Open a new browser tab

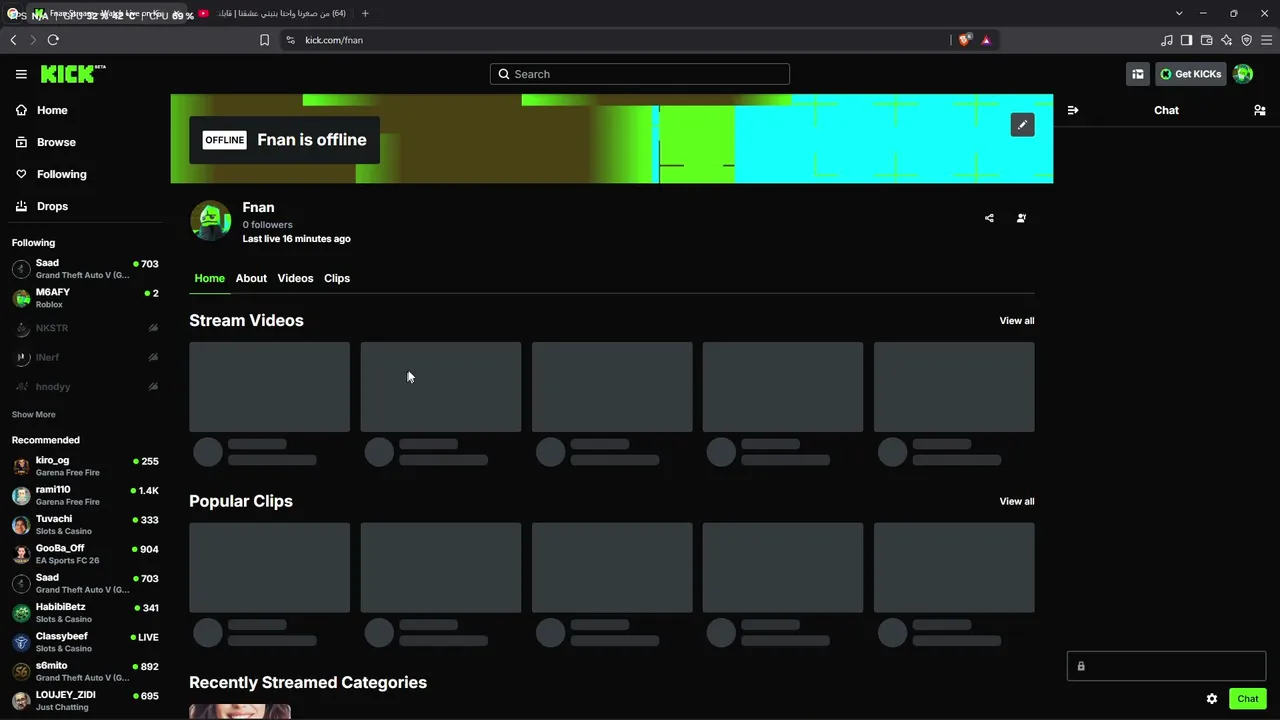click(x=365, y=13)
